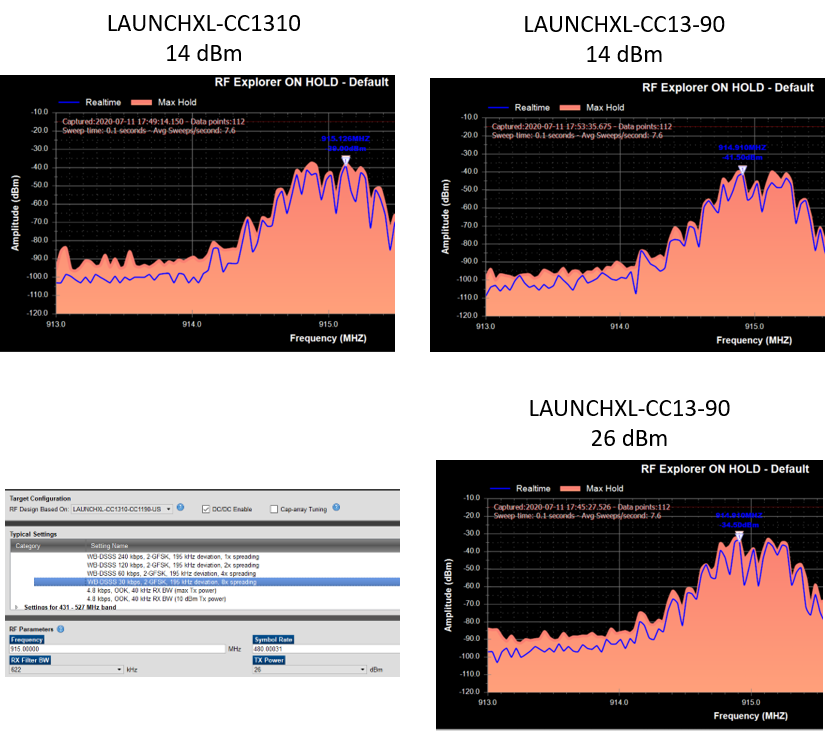Viewport: 825px width, 731px height.
Task: Click the peak marker triangle on top-left spectrum
Action: pos(345,158)
